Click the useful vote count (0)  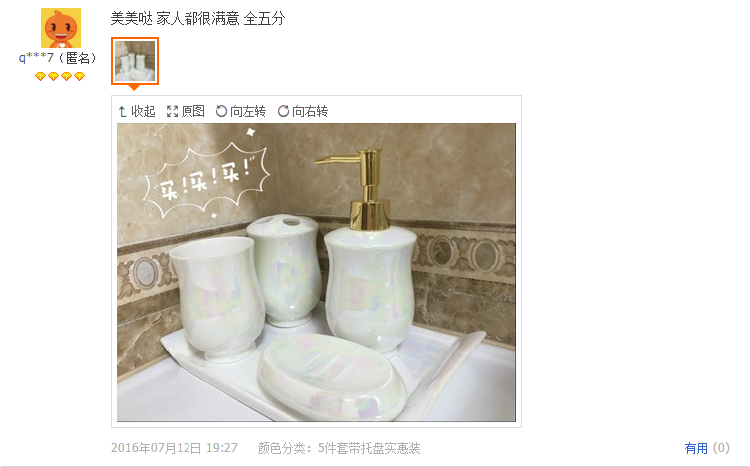721,448
